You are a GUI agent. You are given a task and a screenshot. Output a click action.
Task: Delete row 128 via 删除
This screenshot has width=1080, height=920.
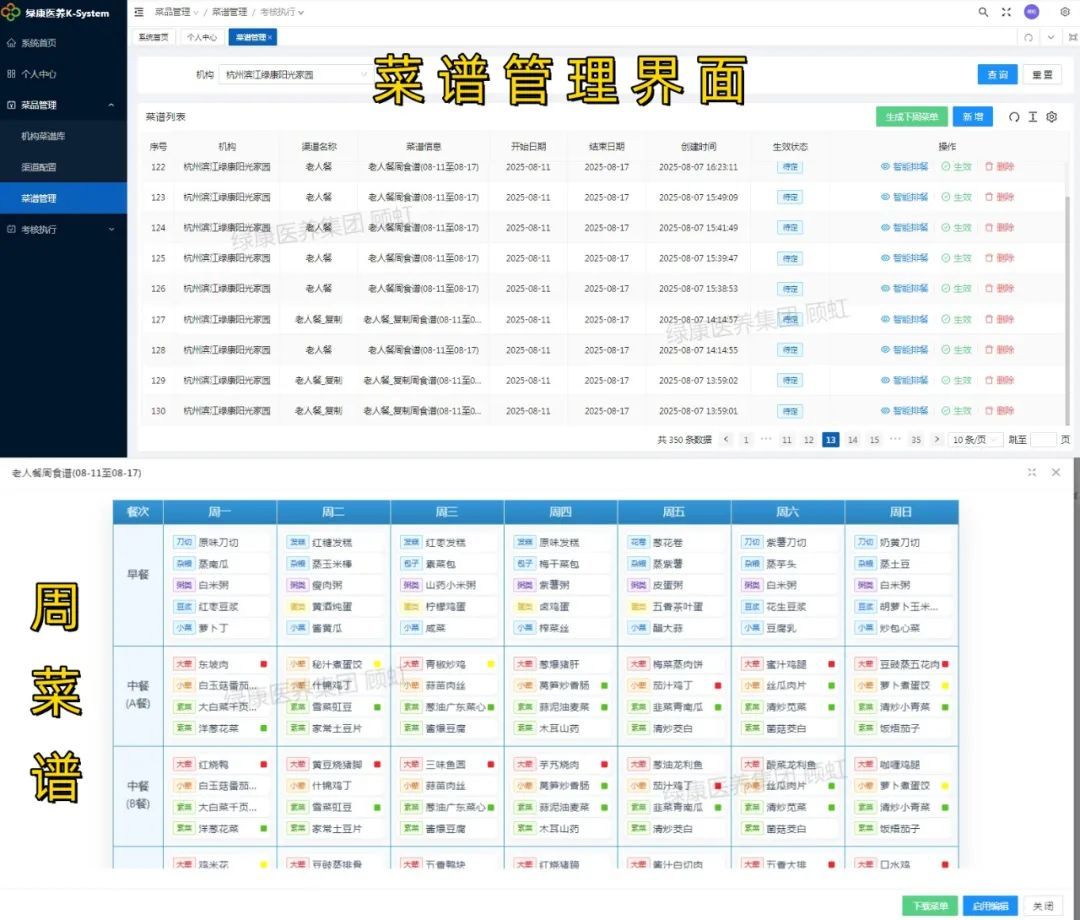pos(999,350)
